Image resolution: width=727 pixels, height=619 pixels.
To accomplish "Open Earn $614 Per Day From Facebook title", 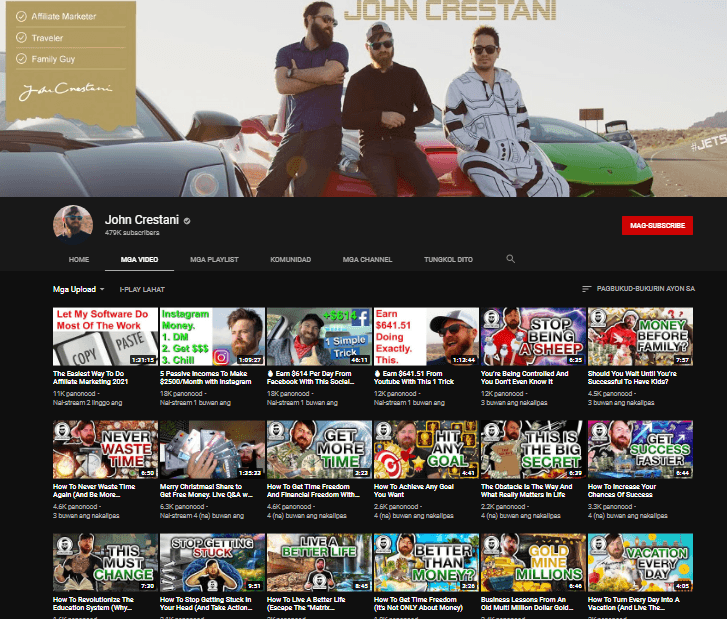I will pyautogui.click(x=311, y=377).
